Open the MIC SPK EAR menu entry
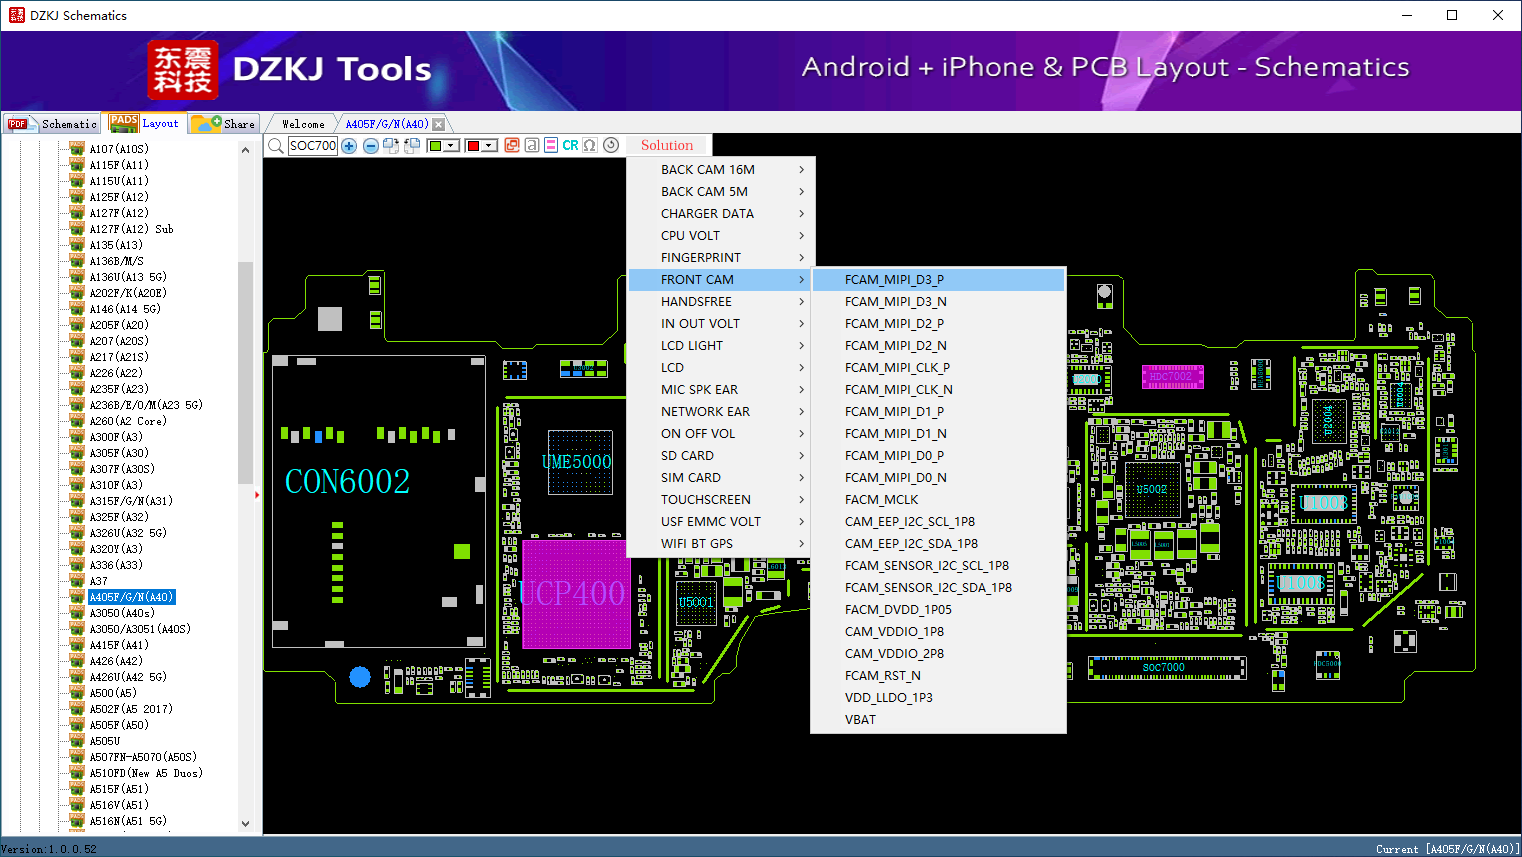Image resolution: width=1522 pixels, height=857 pixels. (x=721, y=390)
